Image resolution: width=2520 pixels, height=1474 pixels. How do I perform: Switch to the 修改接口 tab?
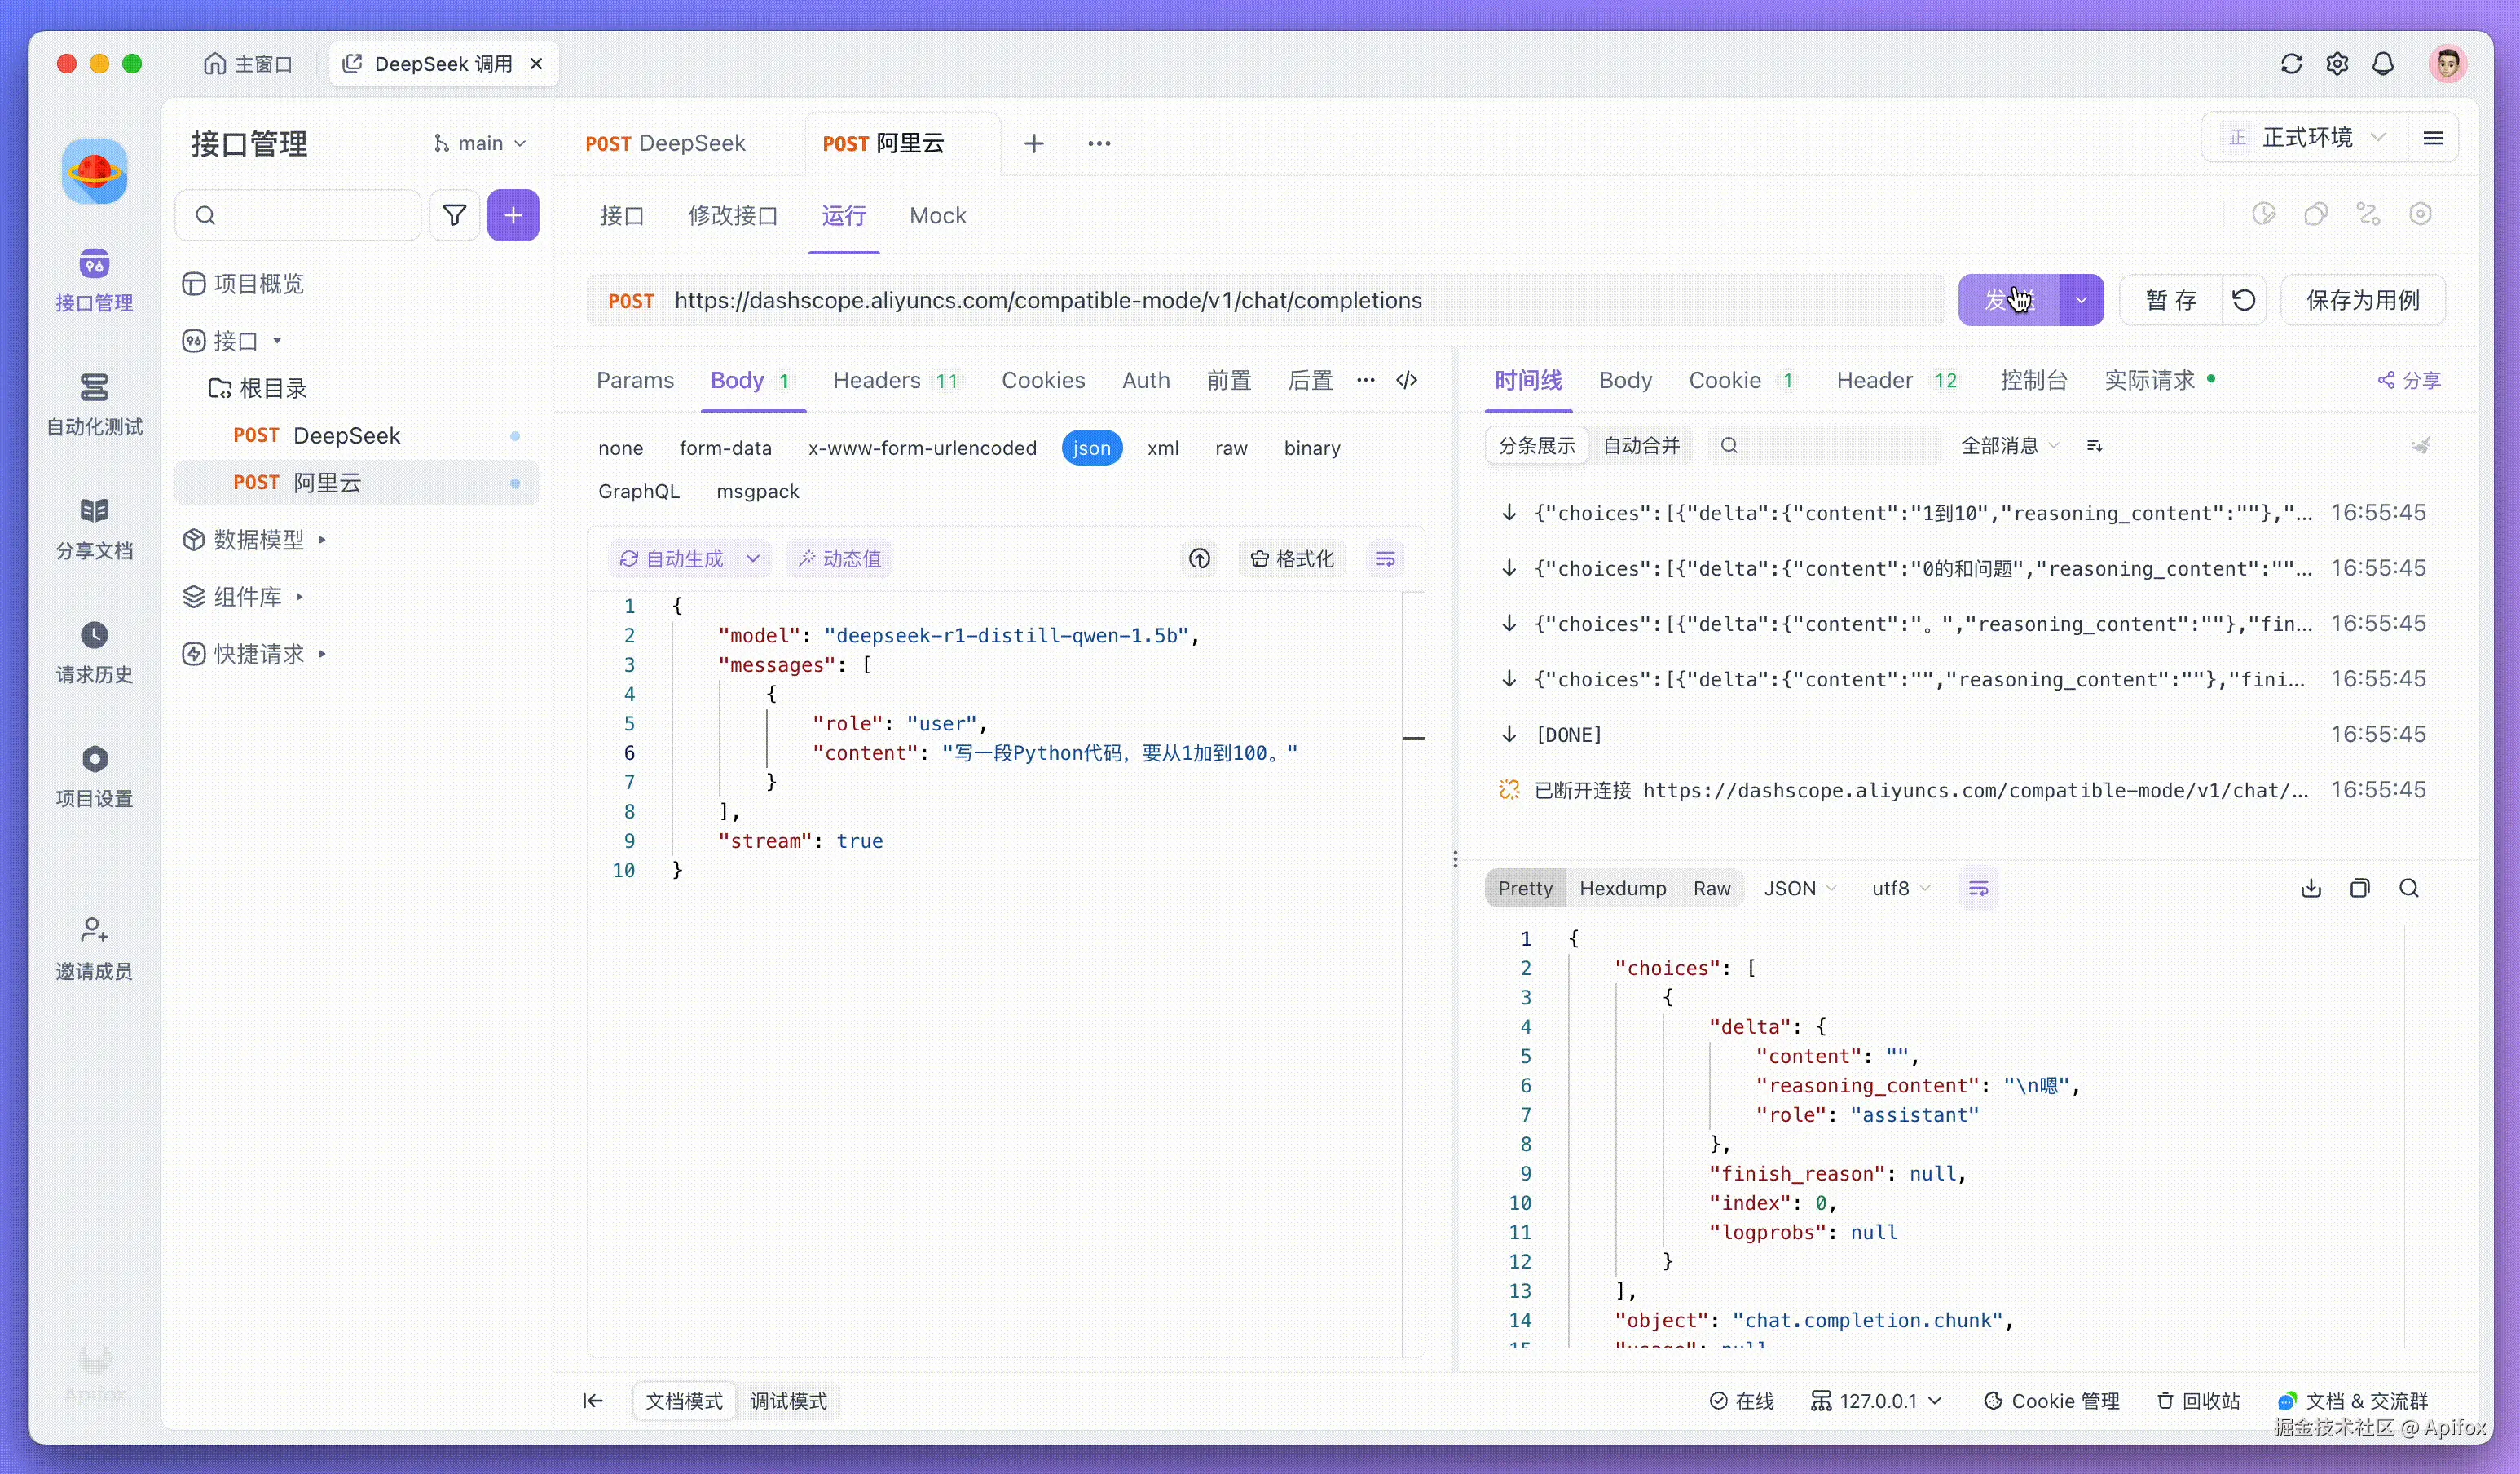click(733, 216)
